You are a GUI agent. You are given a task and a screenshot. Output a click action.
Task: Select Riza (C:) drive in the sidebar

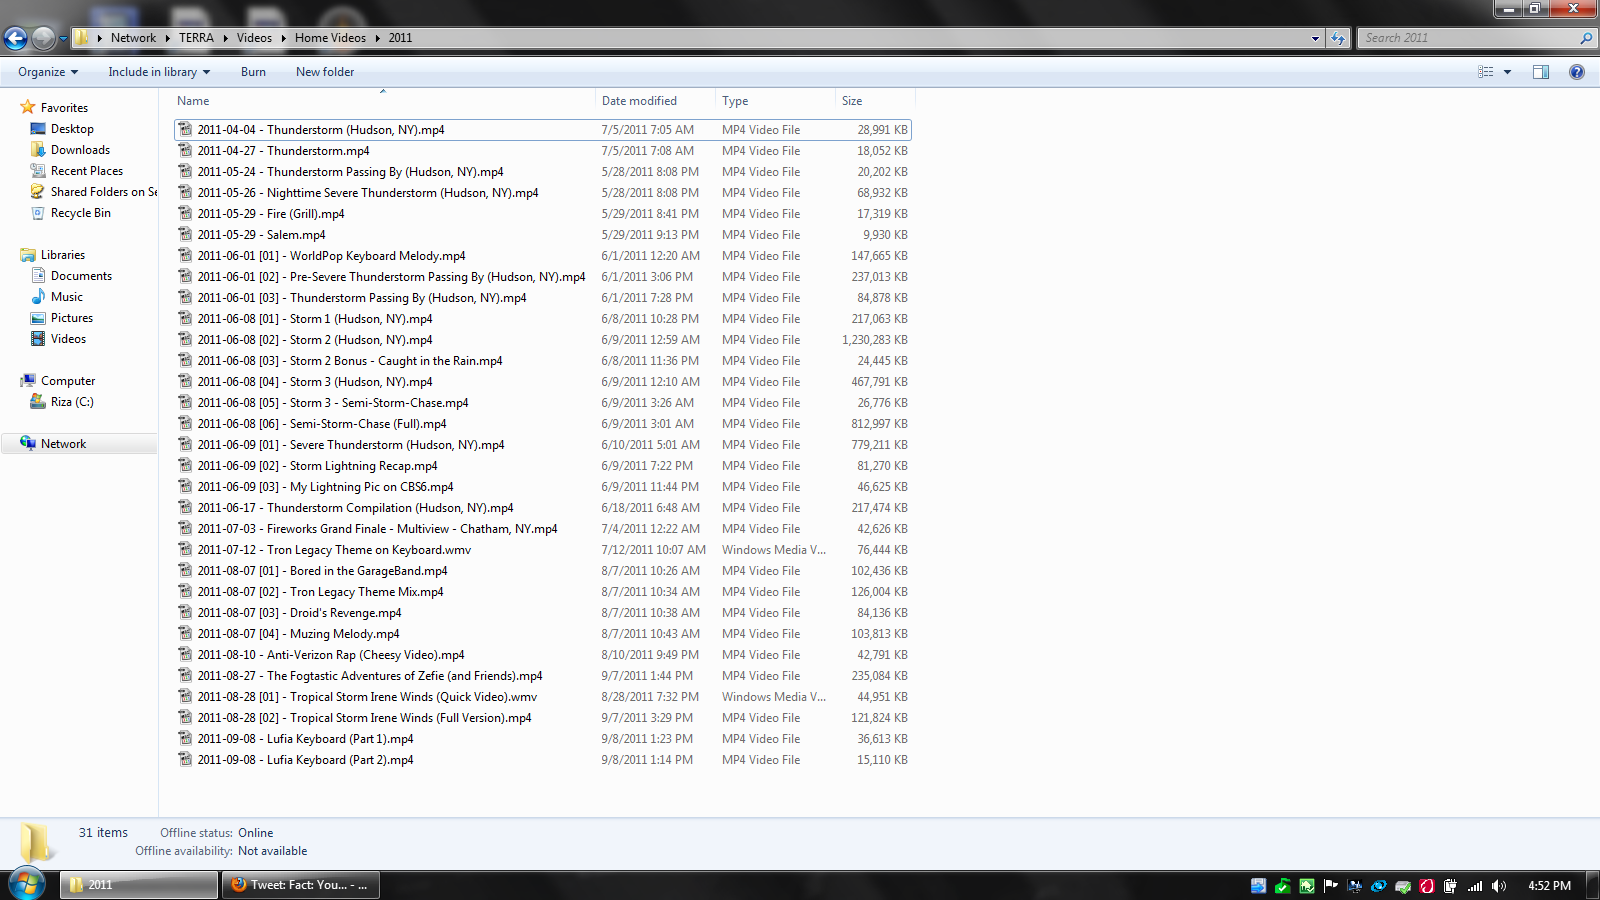[72, 402]
